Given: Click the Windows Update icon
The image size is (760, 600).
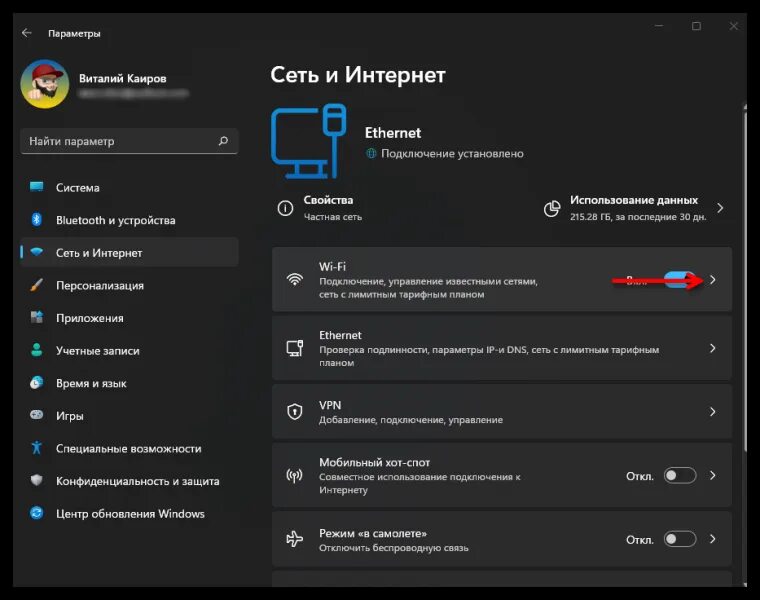Looking at the screenshot, I should [x=36, y=513].
